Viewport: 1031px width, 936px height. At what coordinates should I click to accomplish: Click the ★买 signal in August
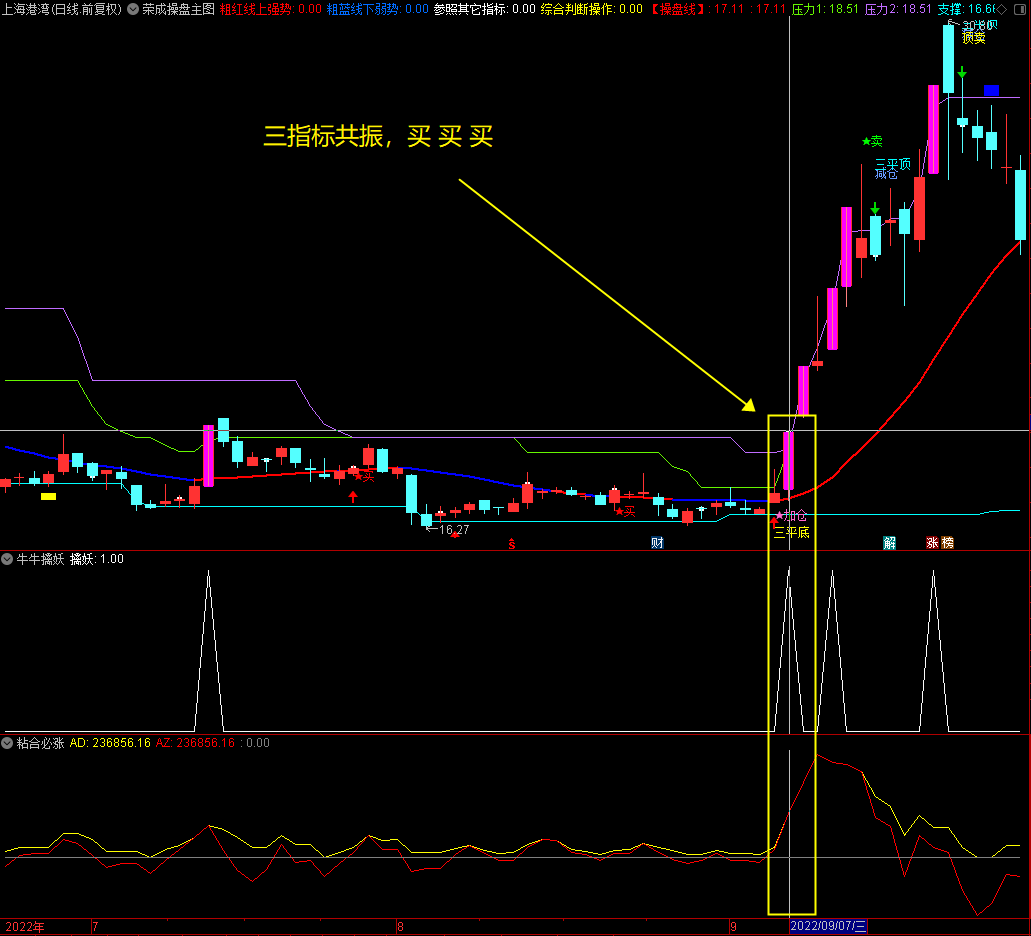625,511
